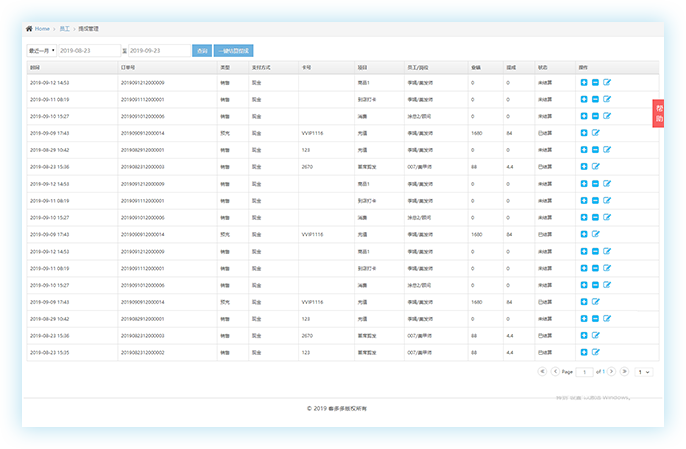686x449 pixels.
Task: Click the plus icon in the 2019-08-23 15:35 row
Action: pos(584,352)
